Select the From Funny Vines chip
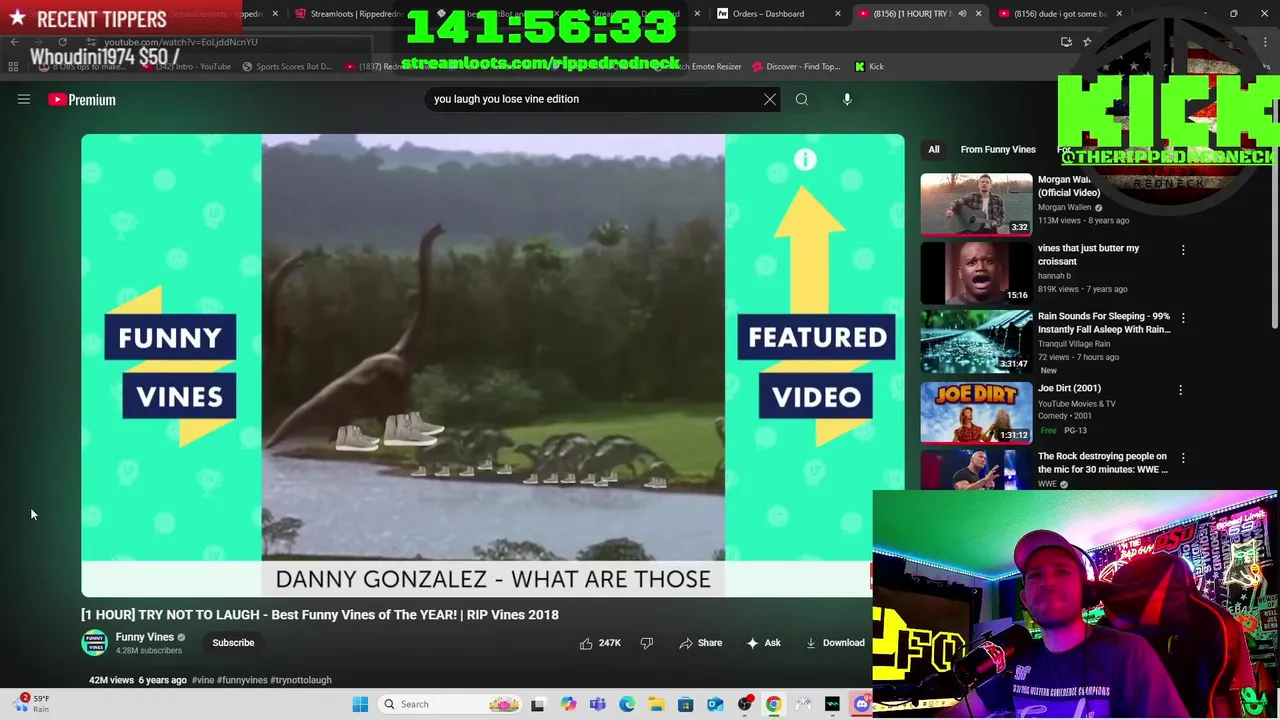 (998, 149)
